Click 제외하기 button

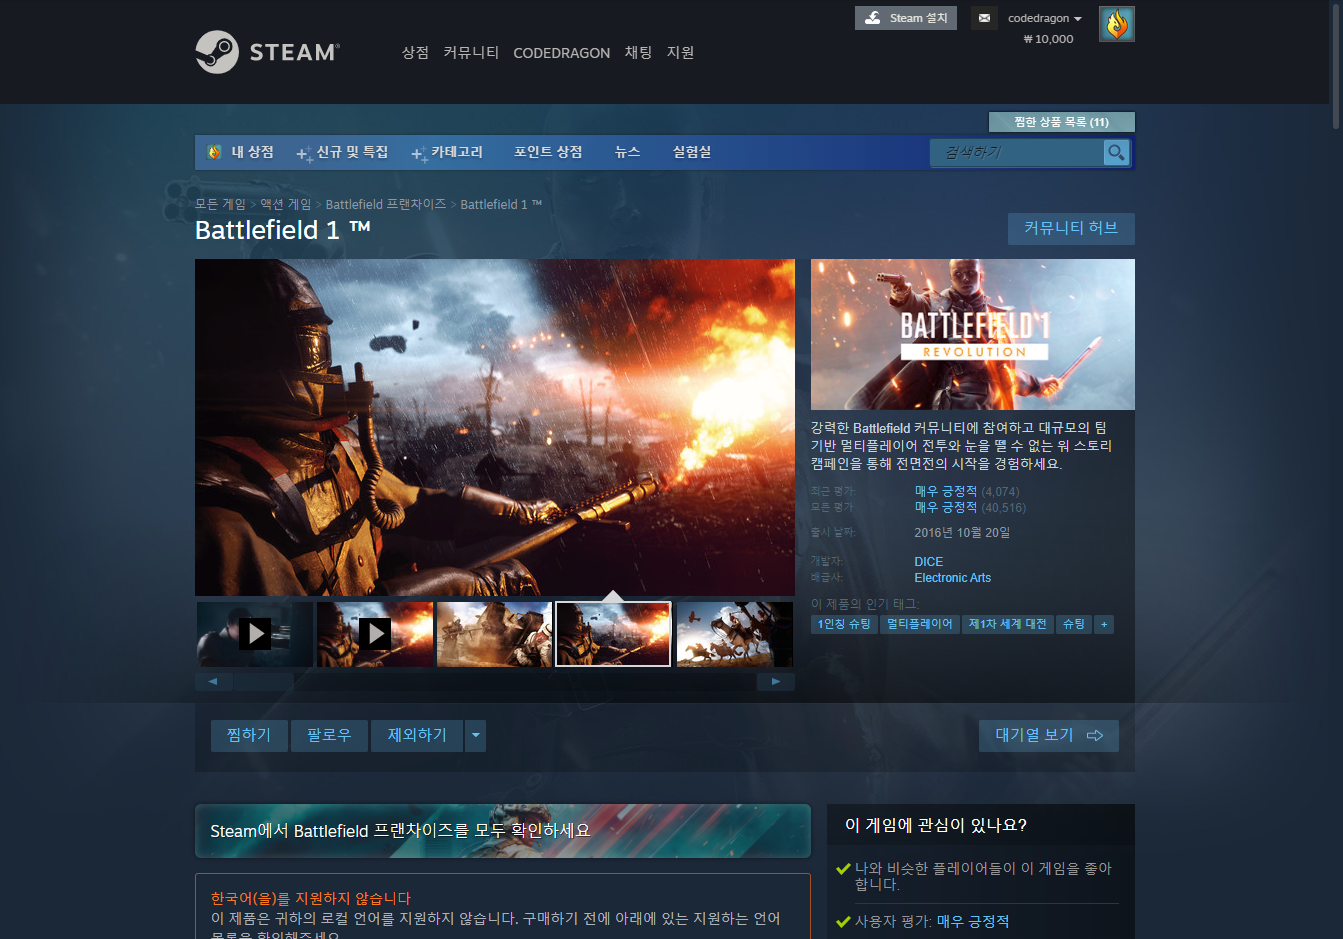pyautogui.click(x=417, y=736)
